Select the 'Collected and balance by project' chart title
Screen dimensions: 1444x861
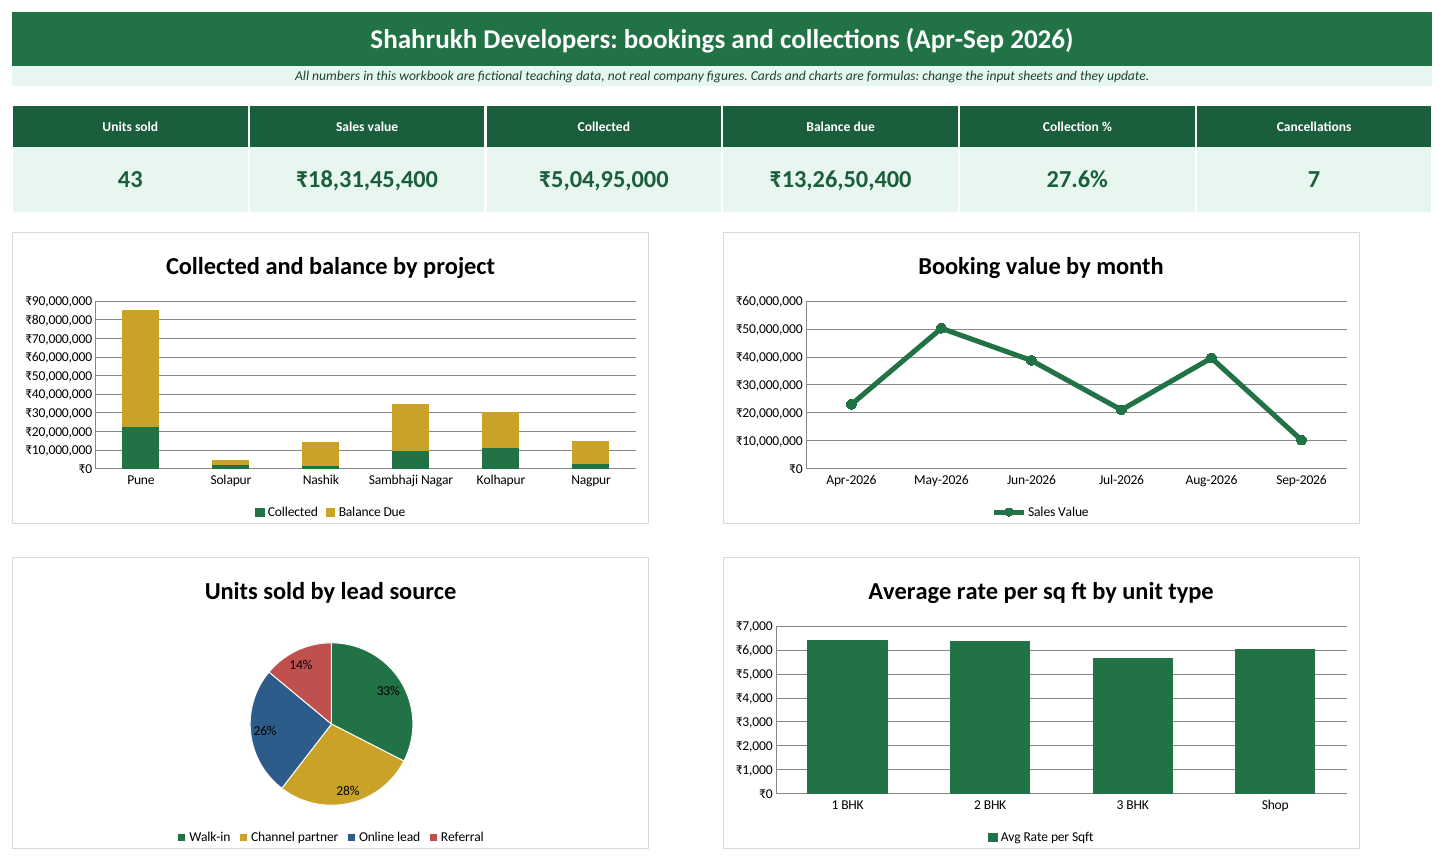point(330,266)
